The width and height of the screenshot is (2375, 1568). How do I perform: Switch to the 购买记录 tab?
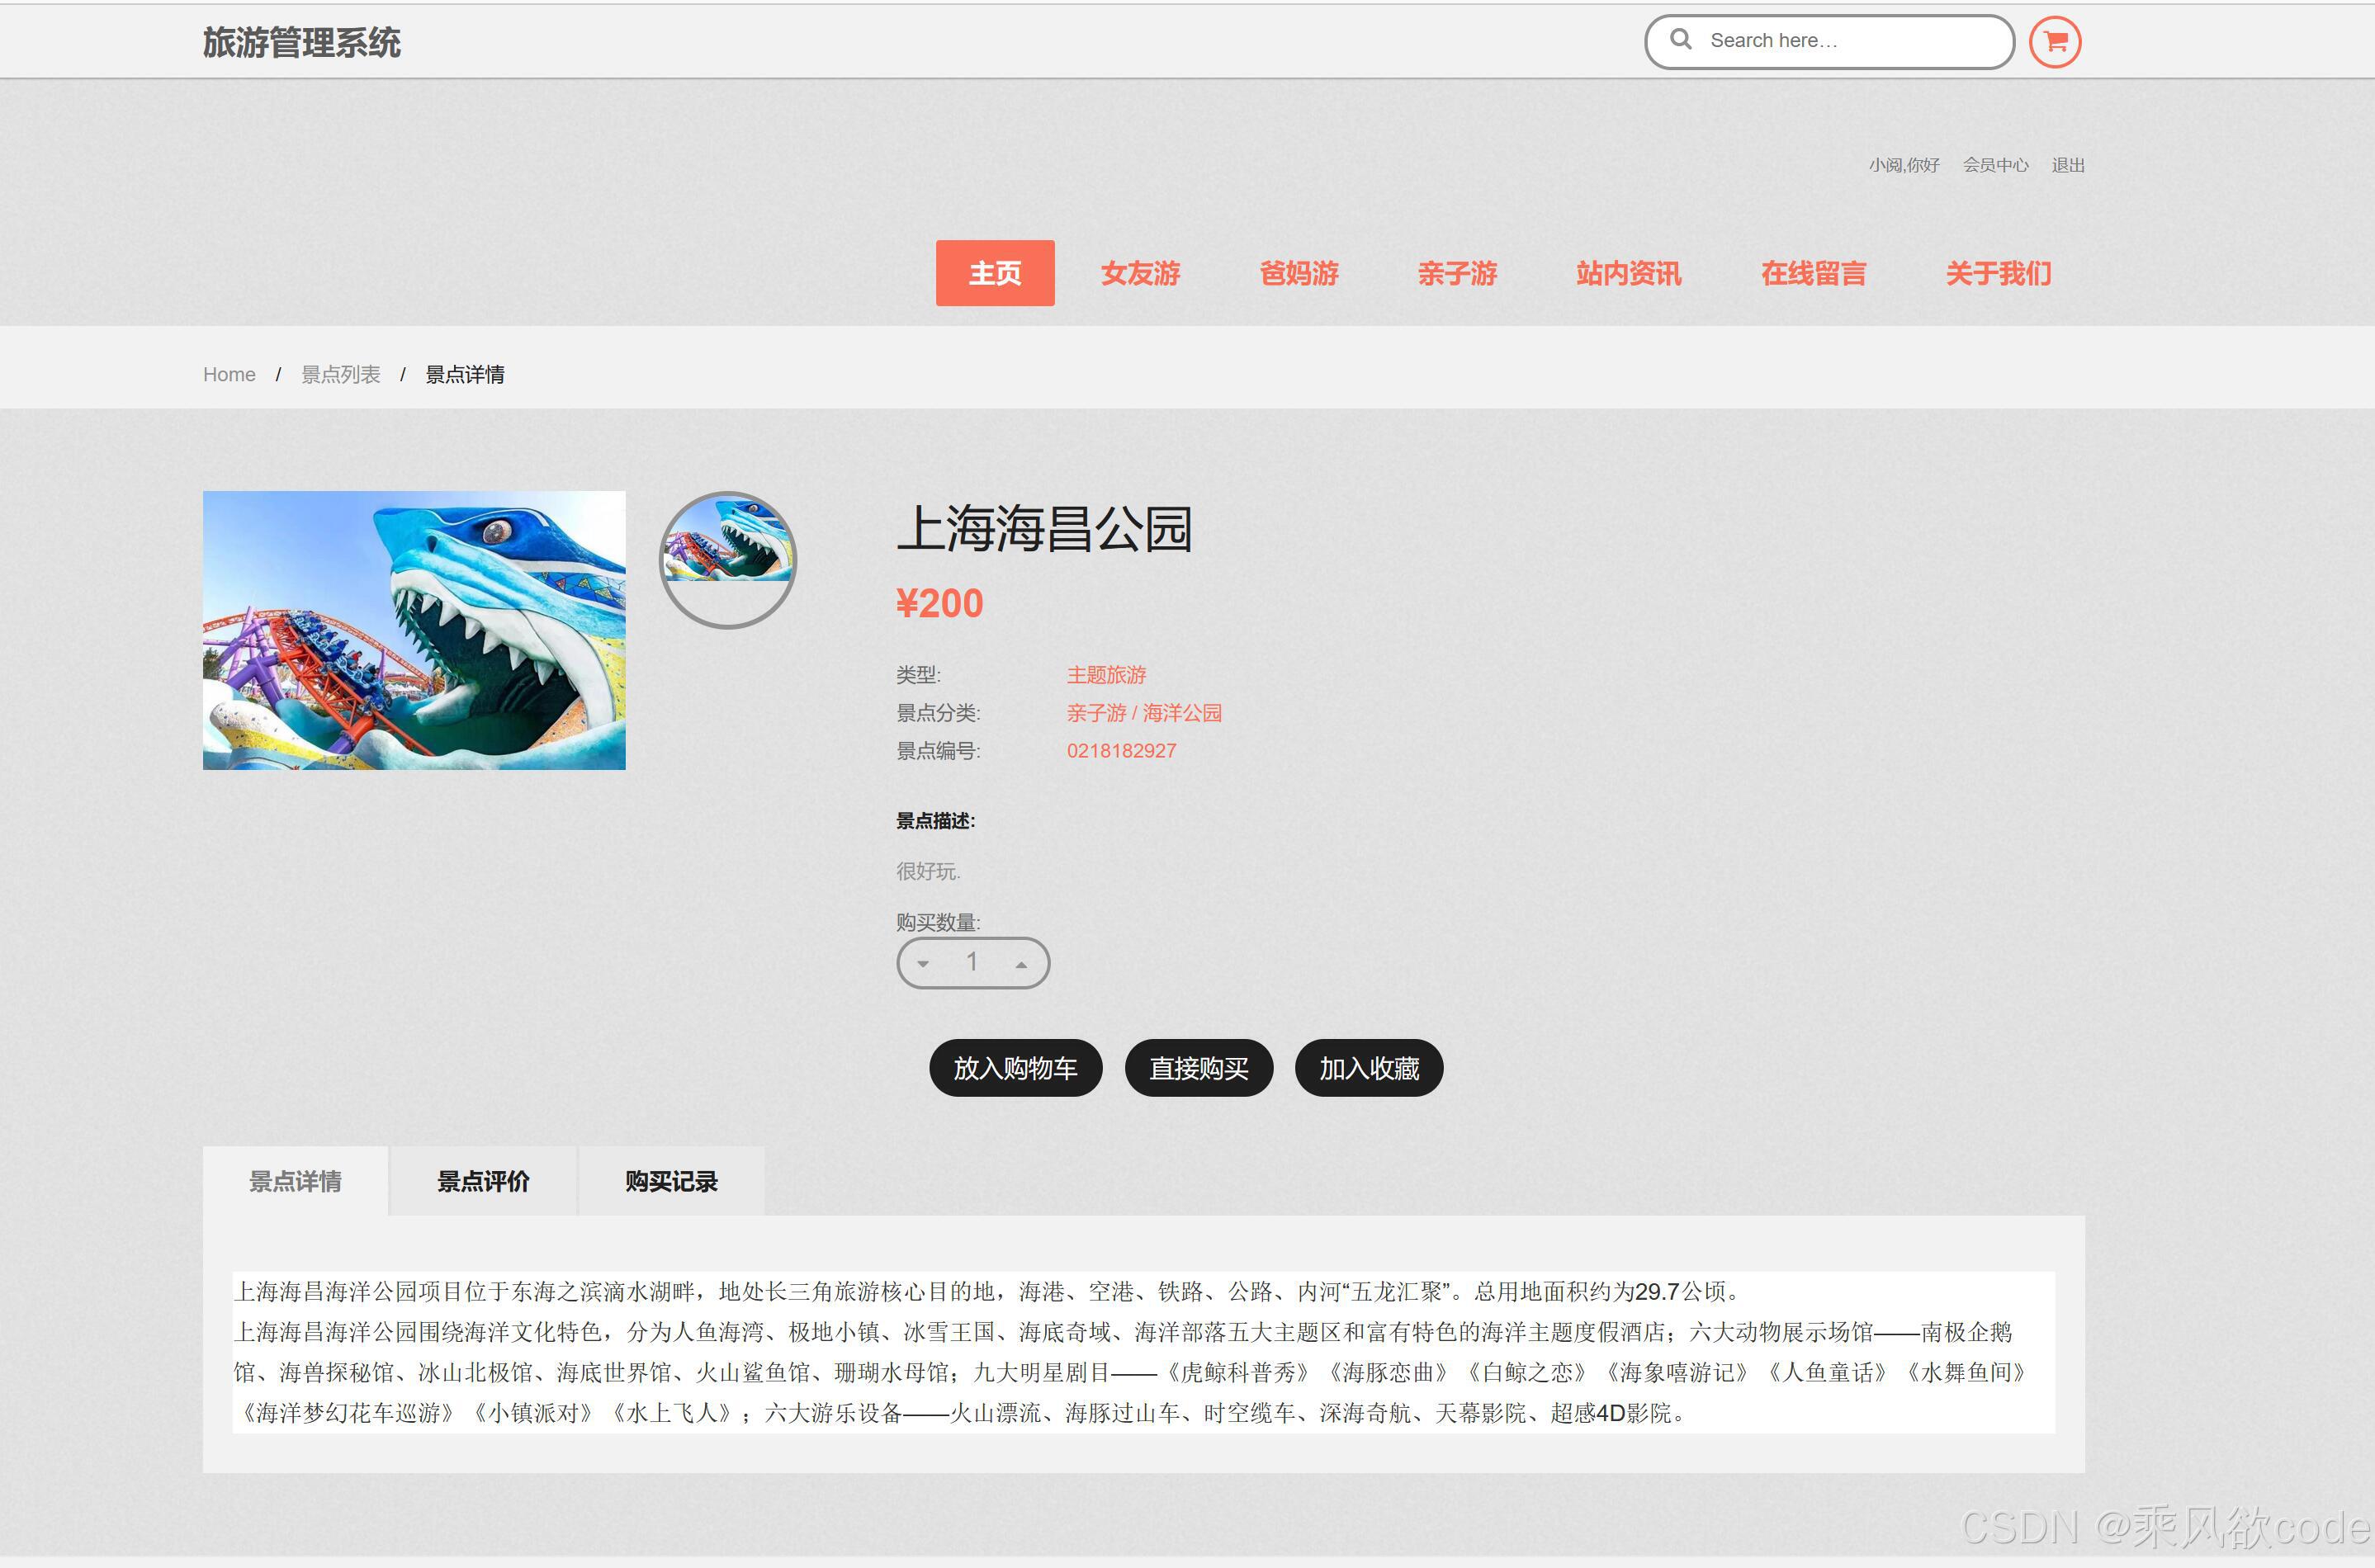670,1181
